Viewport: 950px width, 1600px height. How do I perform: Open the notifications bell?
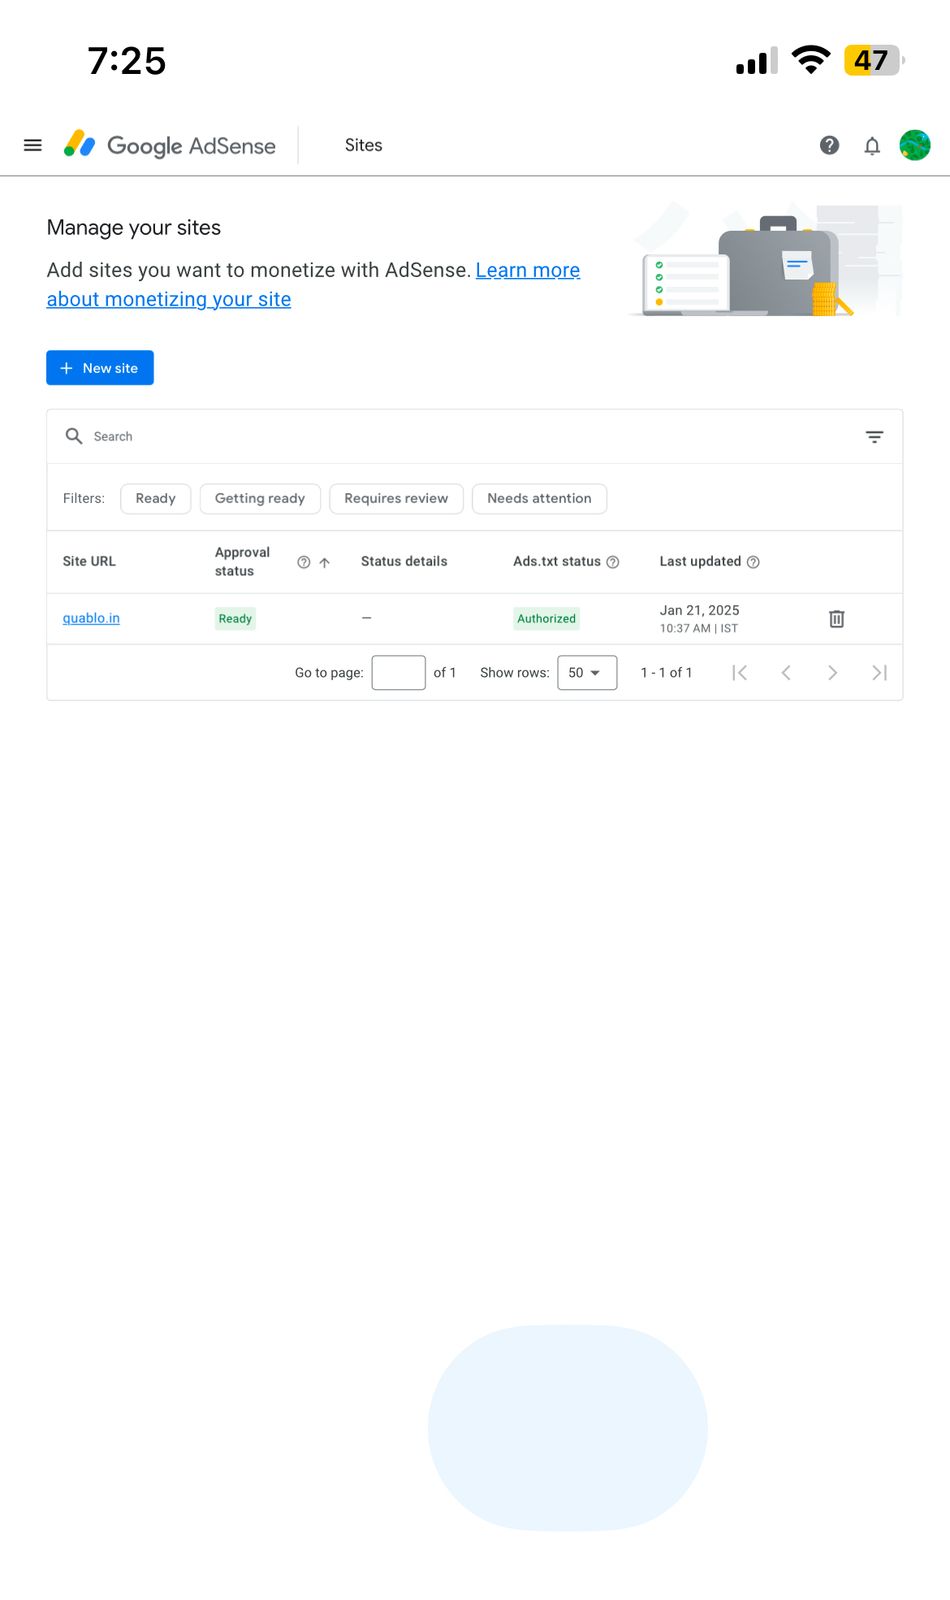pyautogui.click(x=872, y=146)
